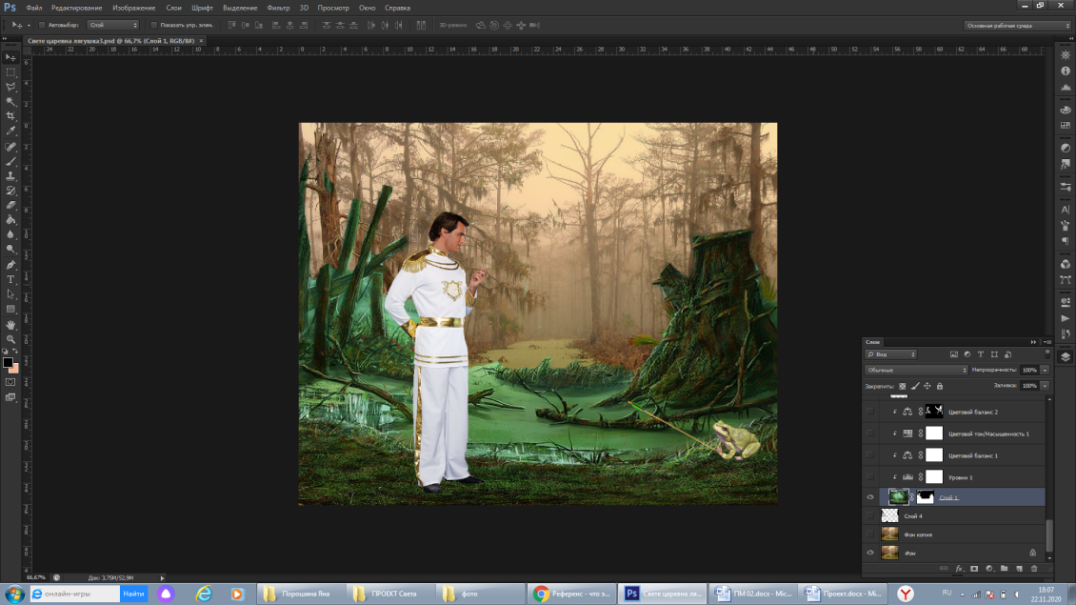Select the Zoom tool
Image resolution: width=1076 pixels, height=605 pixels.
(11, 340)
